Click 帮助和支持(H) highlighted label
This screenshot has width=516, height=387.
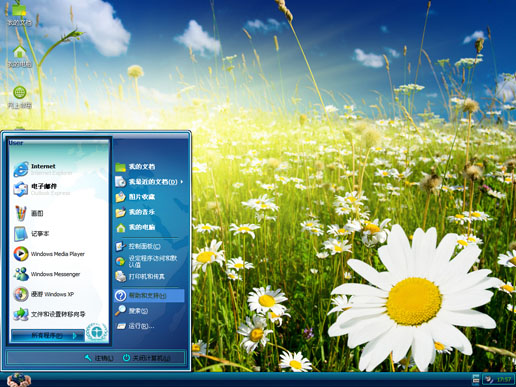pyautogui.click(x=148, y=296)
